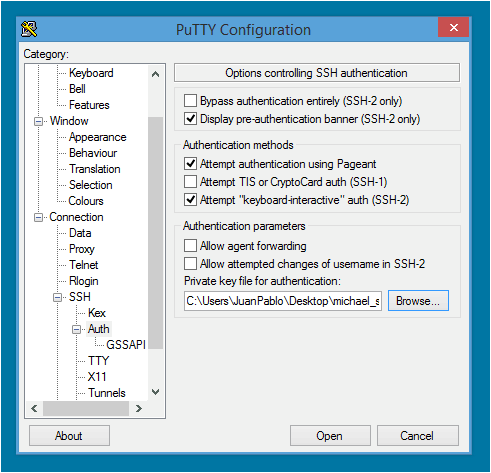Collapse the SSH tree node

[58, 297]
